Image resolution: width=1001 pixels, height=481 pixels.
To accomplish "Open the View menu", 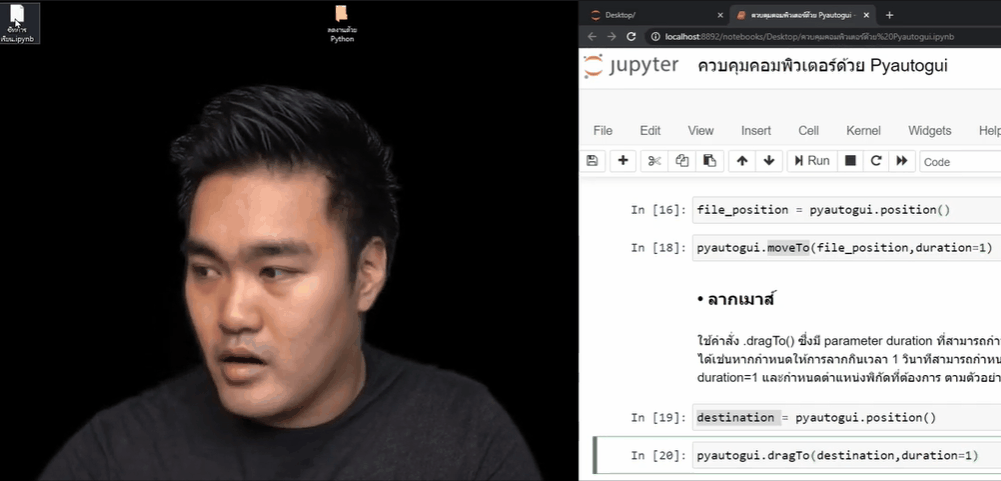I will pyautogui.click(x=700, y=131).
